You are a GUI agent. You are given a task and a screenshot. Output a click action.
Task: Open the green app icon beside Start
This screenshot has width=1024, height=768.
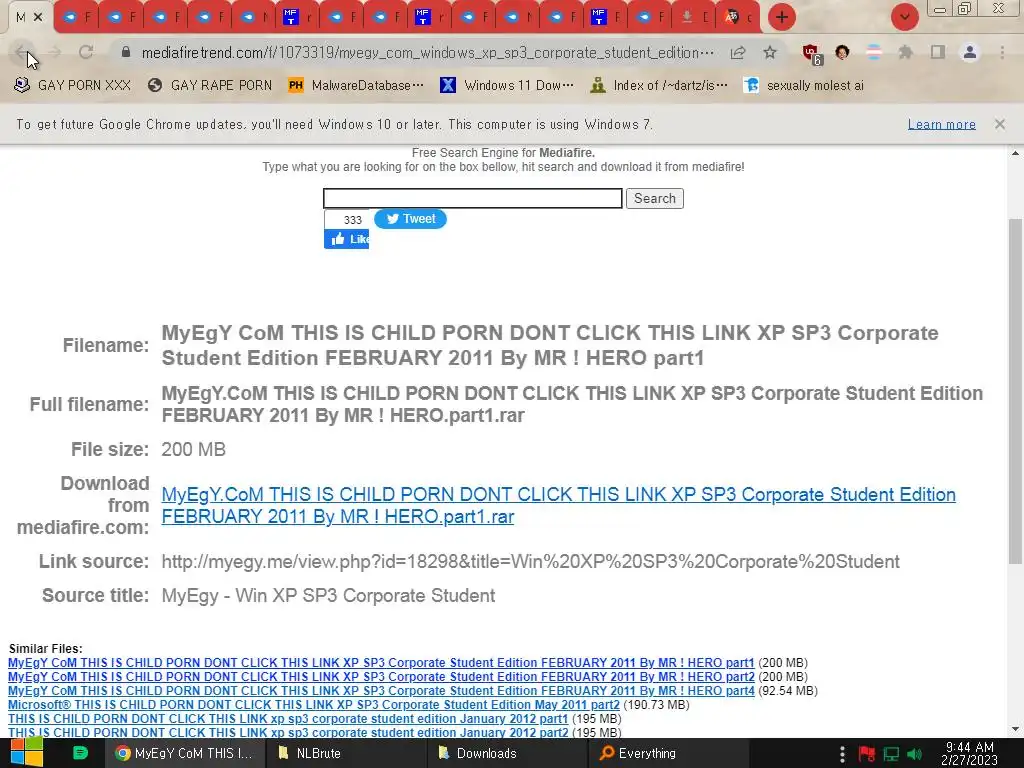pos(80,753)
